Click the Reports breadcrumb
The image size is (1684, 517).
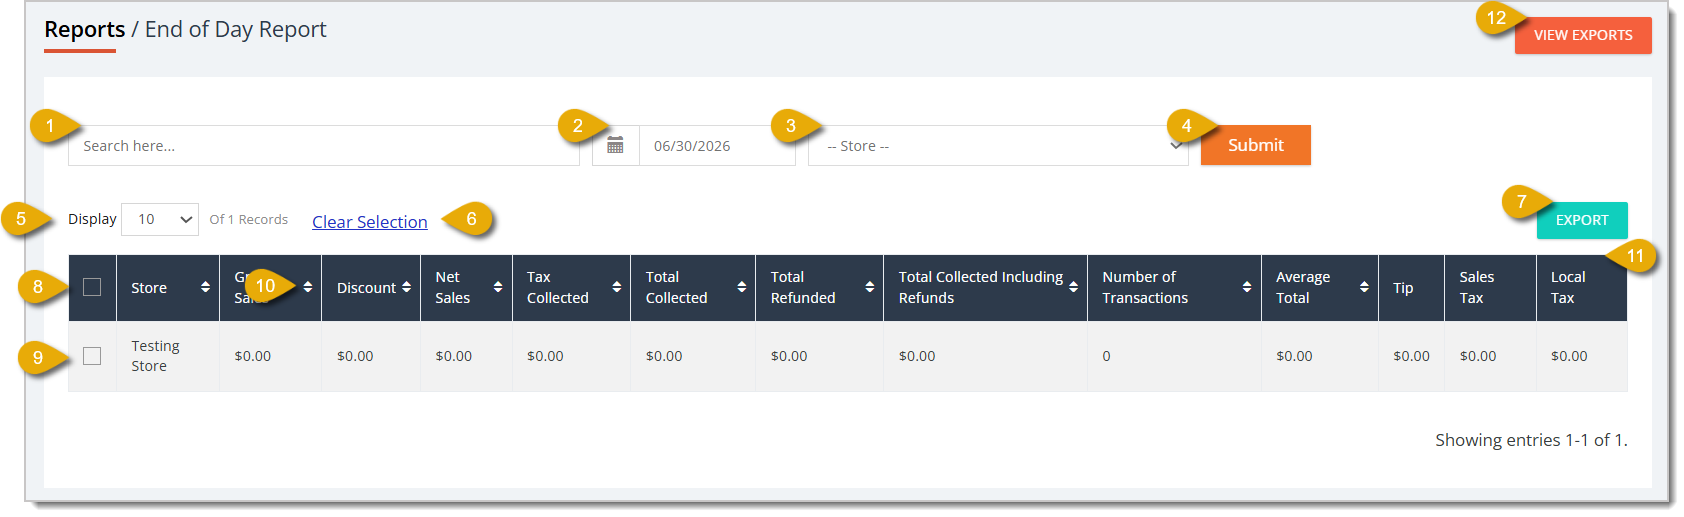click(85, 29)
